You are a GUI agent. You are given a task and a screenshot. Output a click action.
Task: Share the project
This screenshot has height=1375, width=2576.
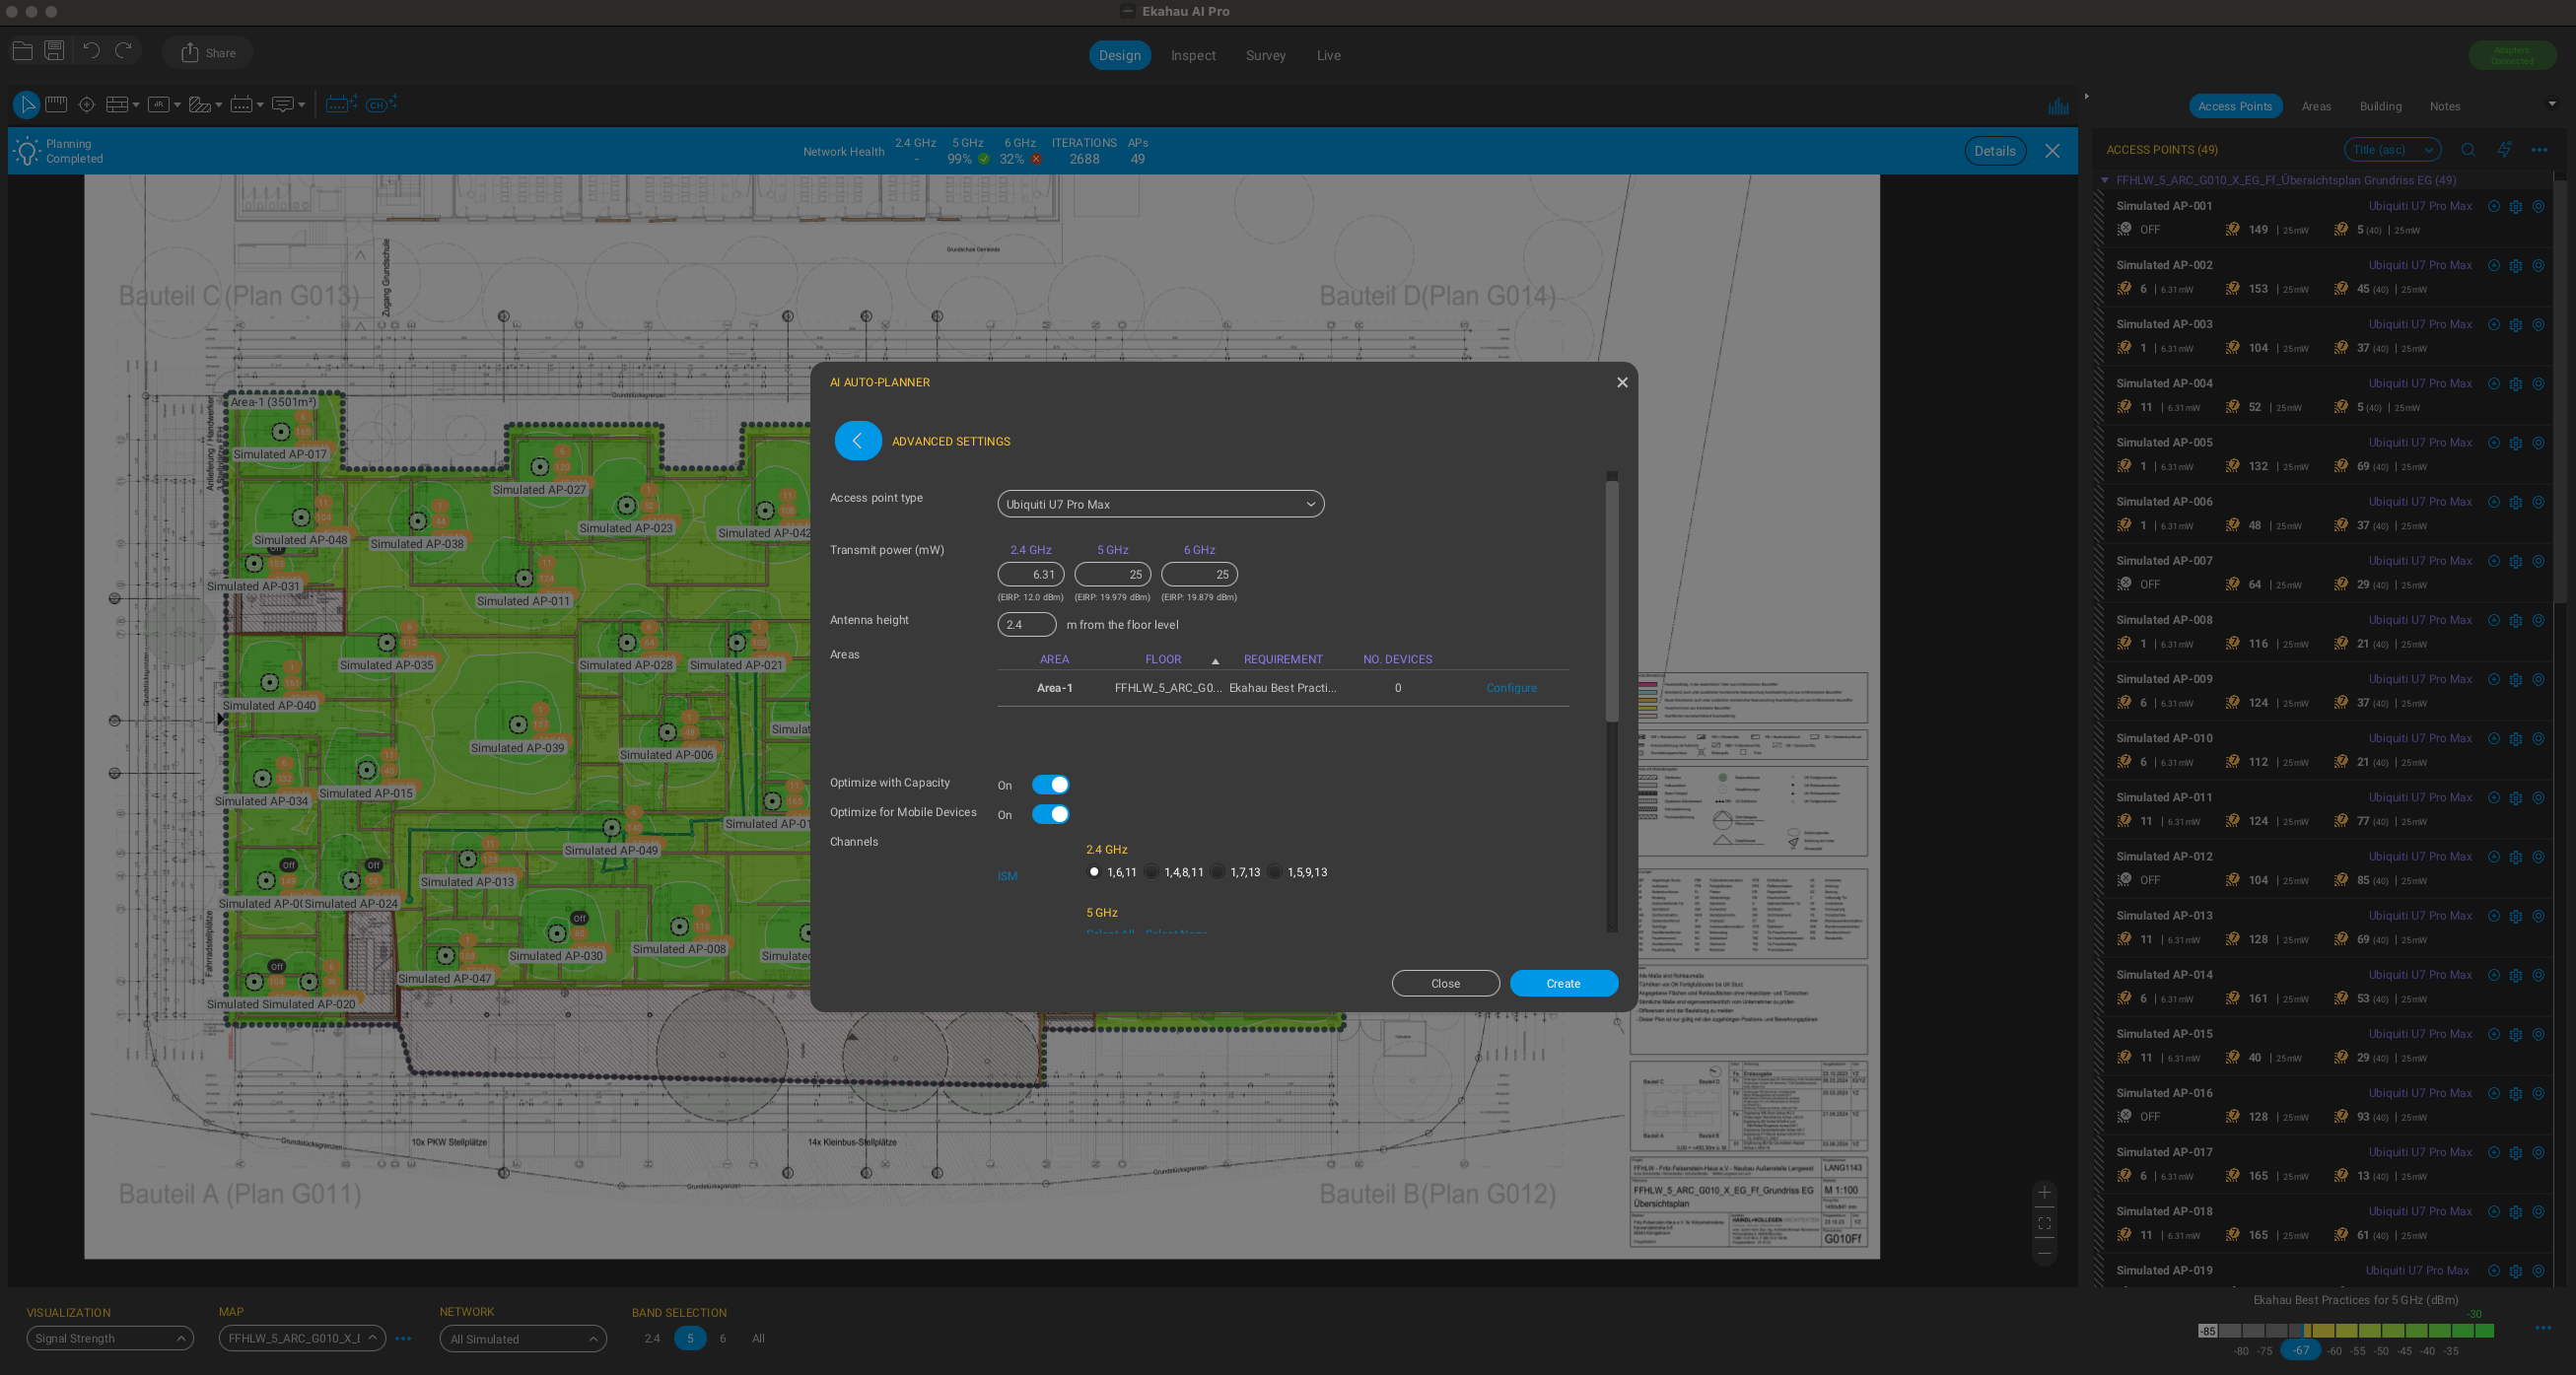pyautogui.click(x=209, y=53)
